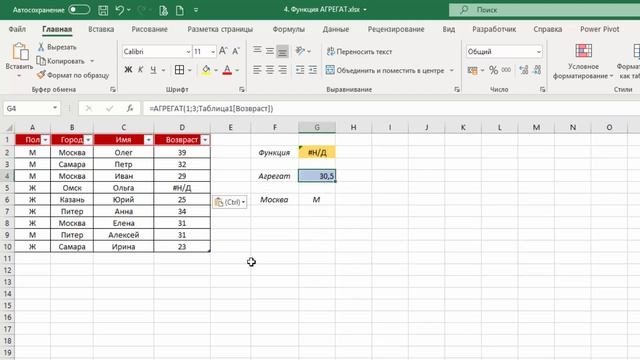Click Объединить и поместить в центре

tap(385, 70)
